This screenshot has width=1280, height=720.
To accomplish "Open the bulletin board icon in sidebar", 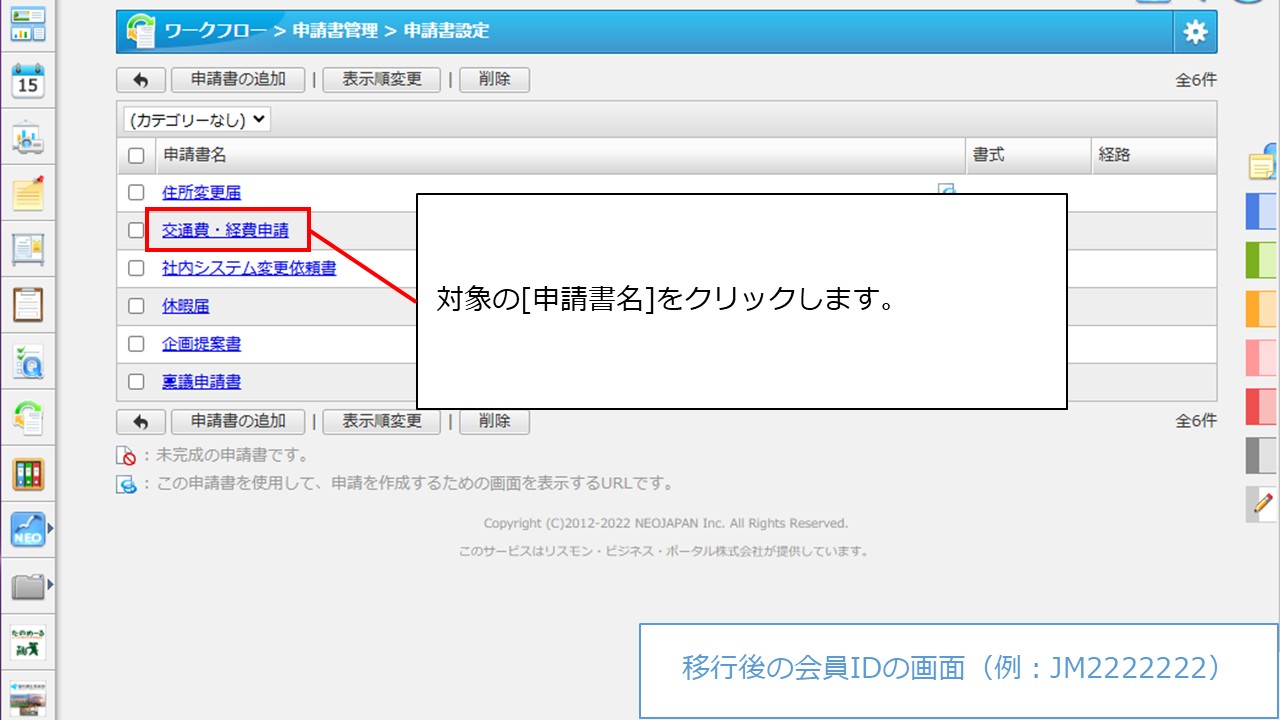I will (28, 249).
